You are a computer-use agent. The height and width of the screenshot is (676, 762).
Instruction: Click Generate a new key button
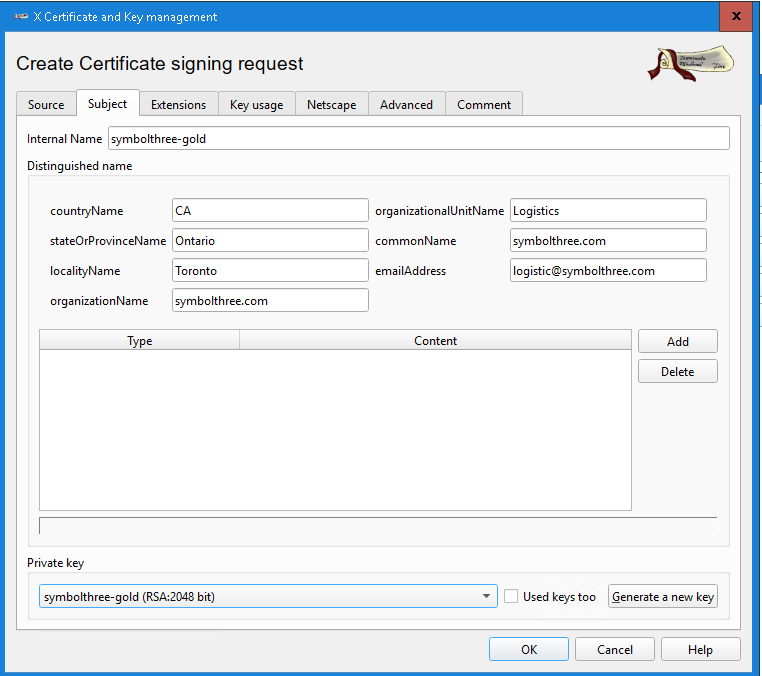tap(662, 597)
